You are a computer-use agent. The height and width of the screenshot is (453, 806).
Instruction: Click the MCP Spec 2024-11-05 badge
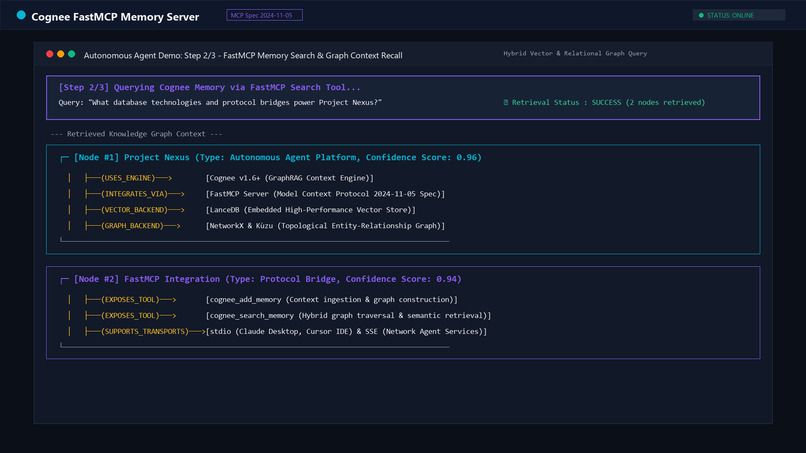264,15
